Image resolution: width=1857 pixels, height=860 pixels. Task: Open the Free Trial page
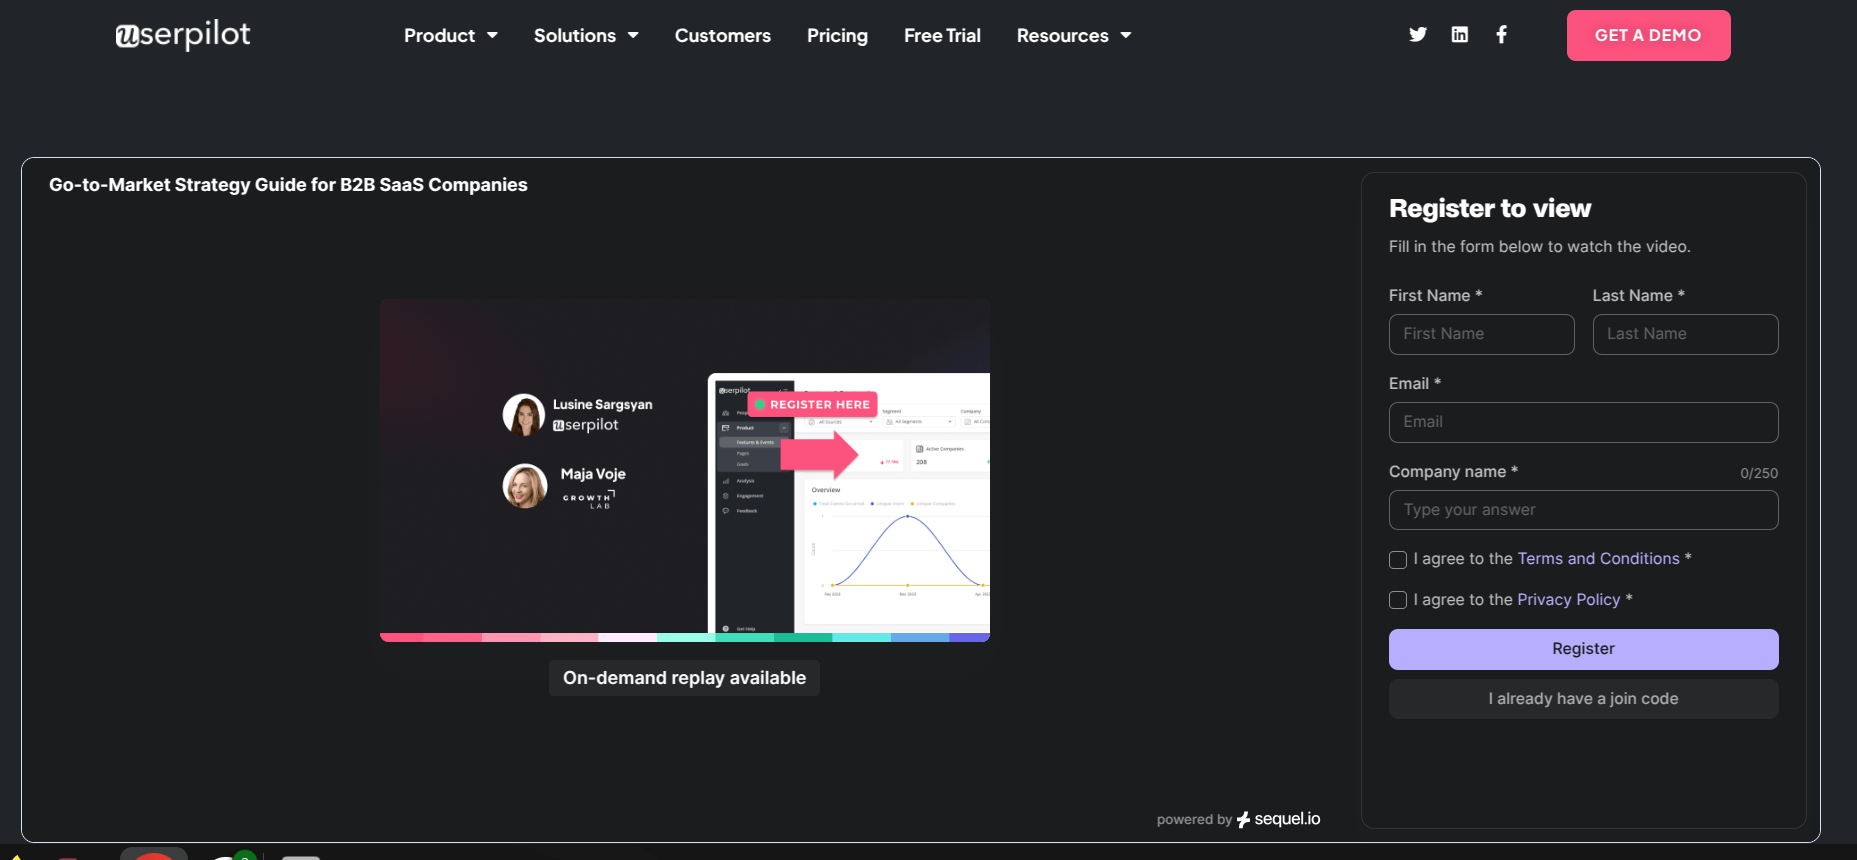click(942, 36)
